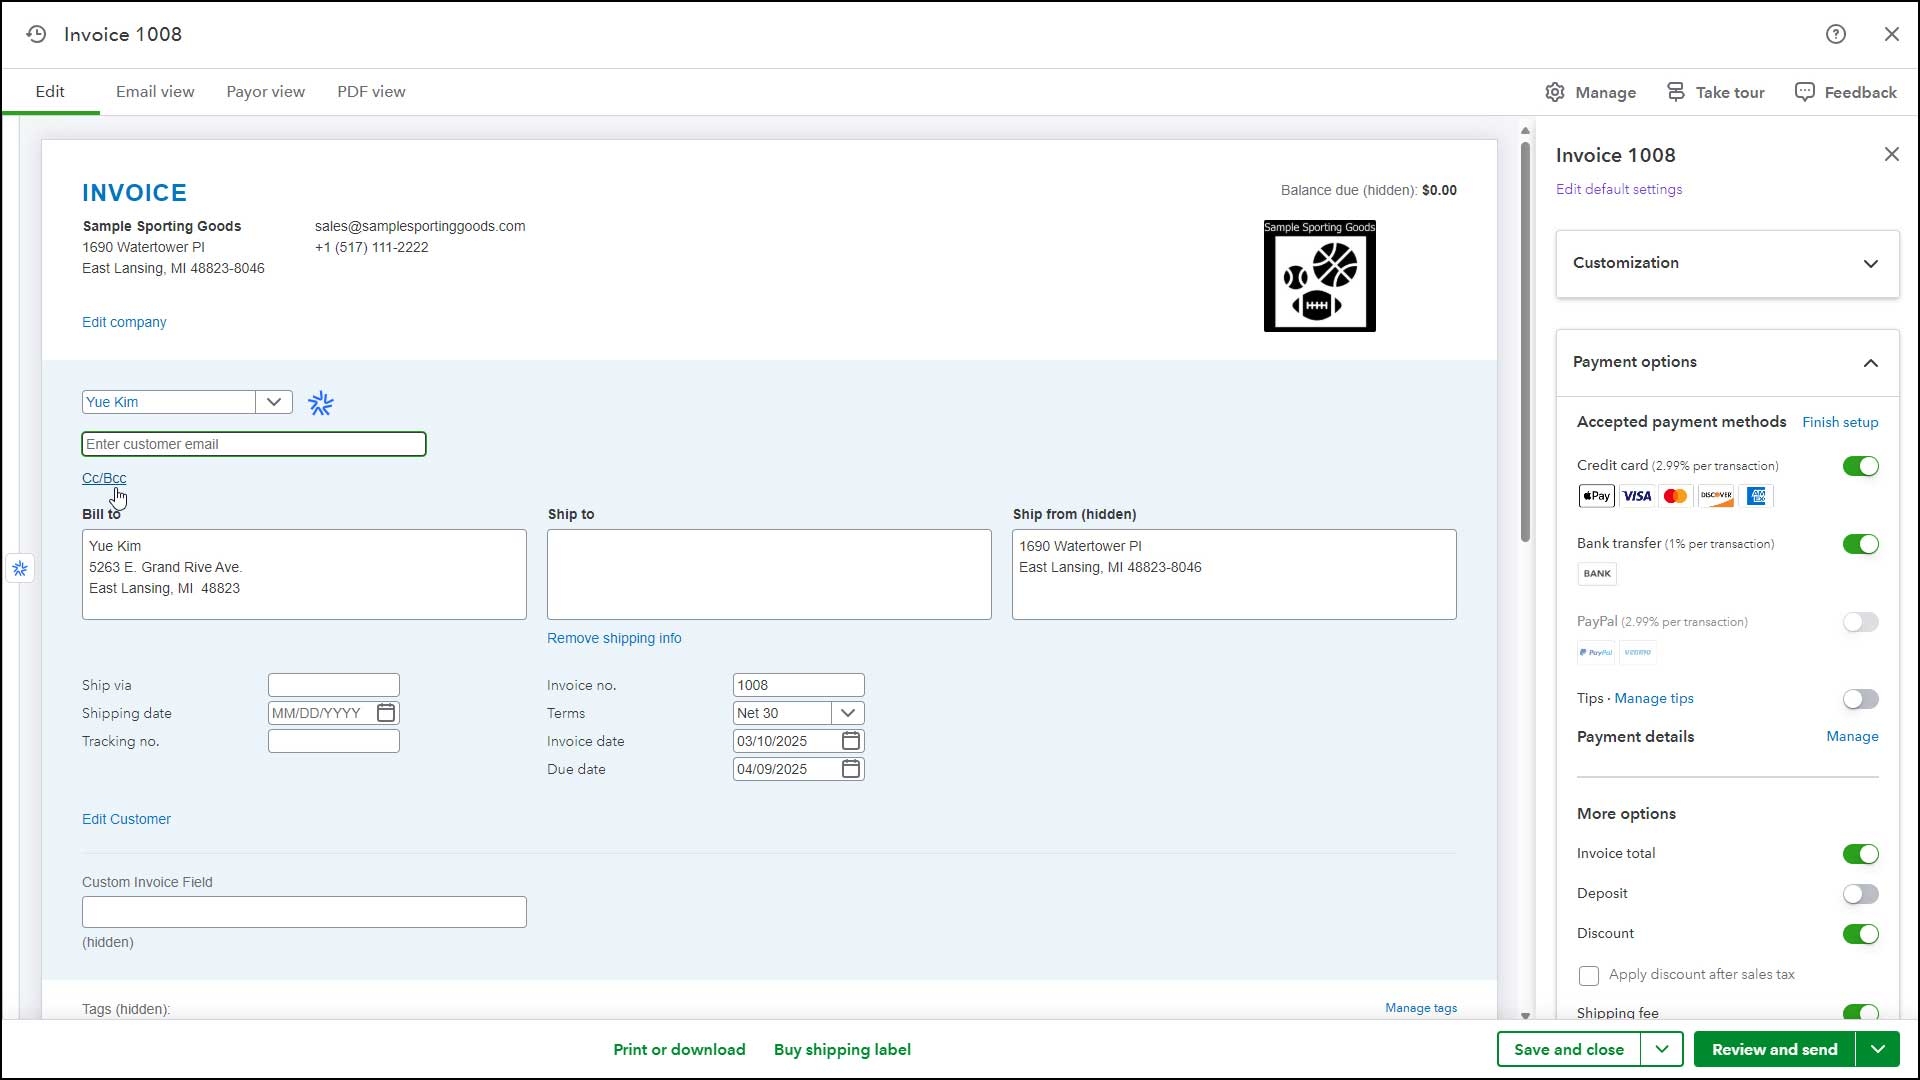Open the Invoice date calendar picker
Image resolution: width=1920 pixels, height=1080 pixels.
point(851,741)
